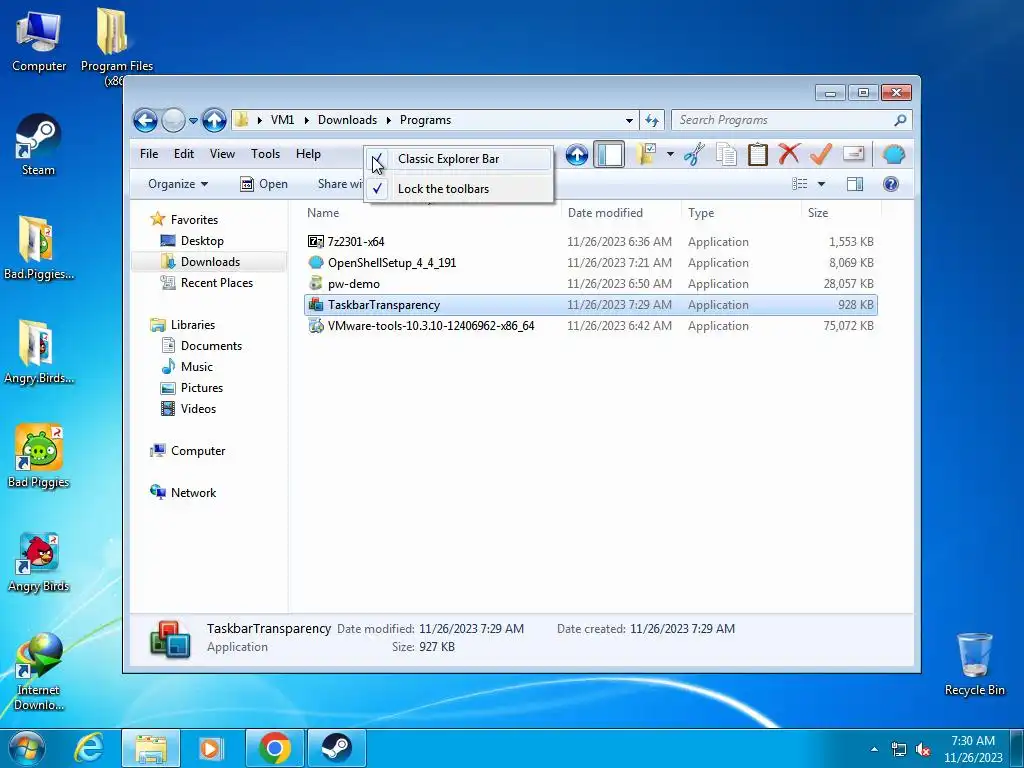Open the Help menu
Viewport: 1024px width, 768px height.
click(308, 154)
